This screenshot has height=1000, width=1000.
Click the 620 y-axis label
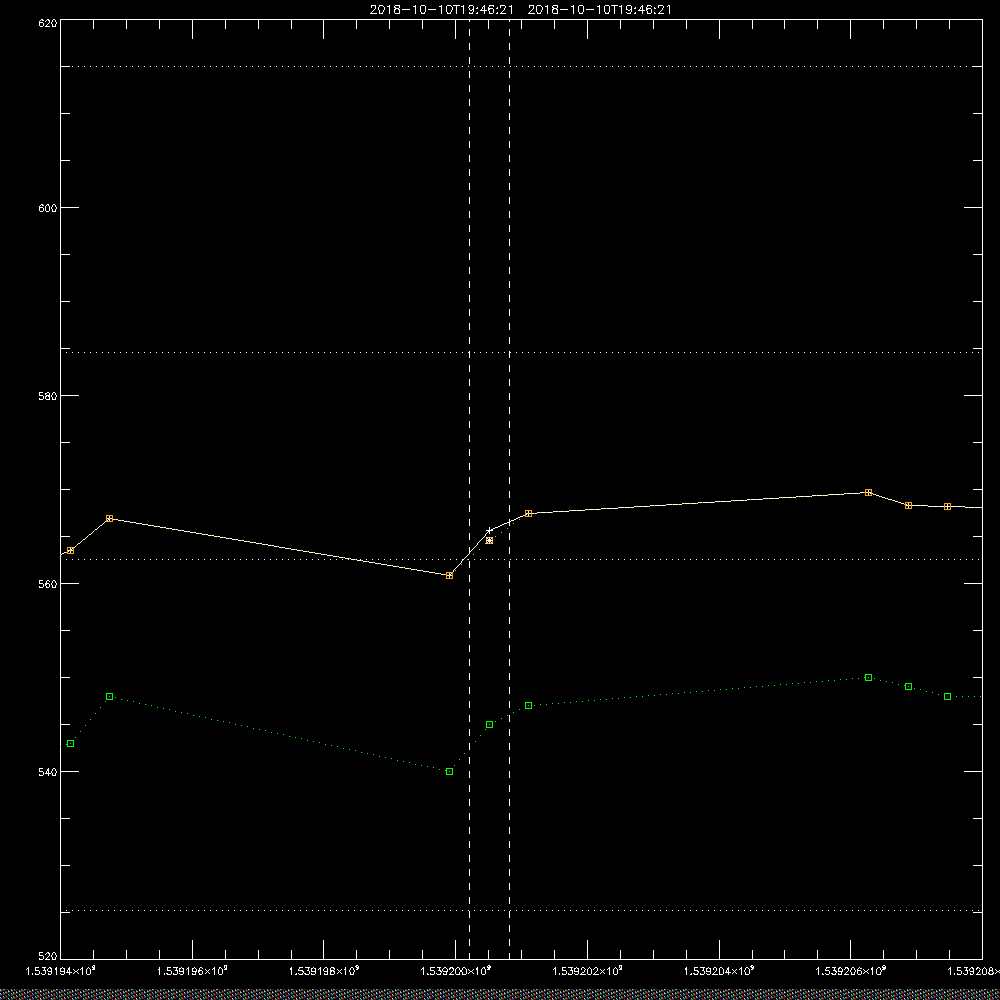coord(48,24)
